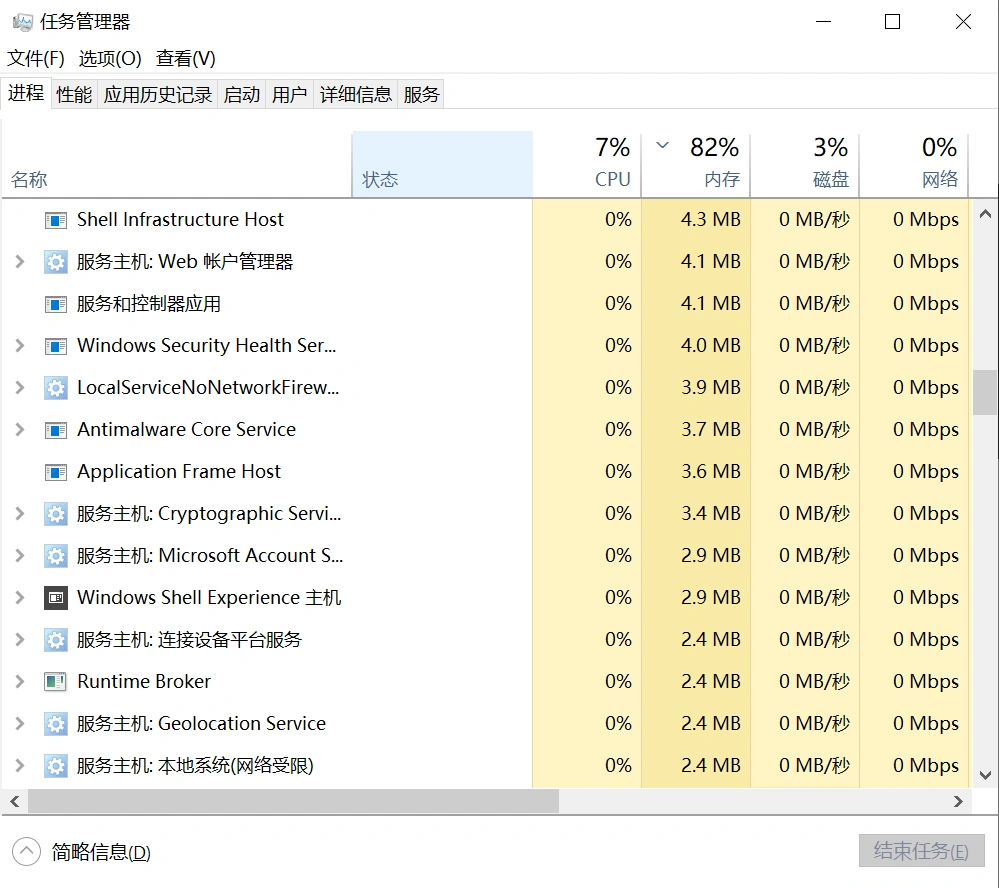
Task: Switch to the 性能 tab
Action: coord(73,93)
